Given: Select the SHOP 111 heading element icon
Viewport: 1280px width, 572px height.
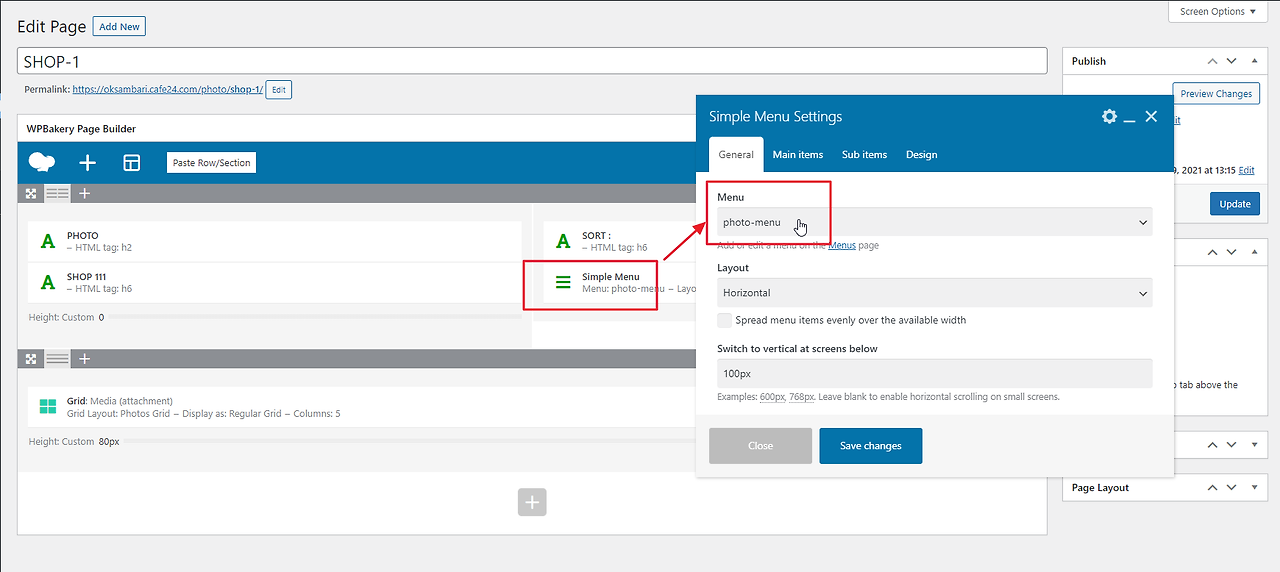Looking at the screenshot, I should 47,282.
